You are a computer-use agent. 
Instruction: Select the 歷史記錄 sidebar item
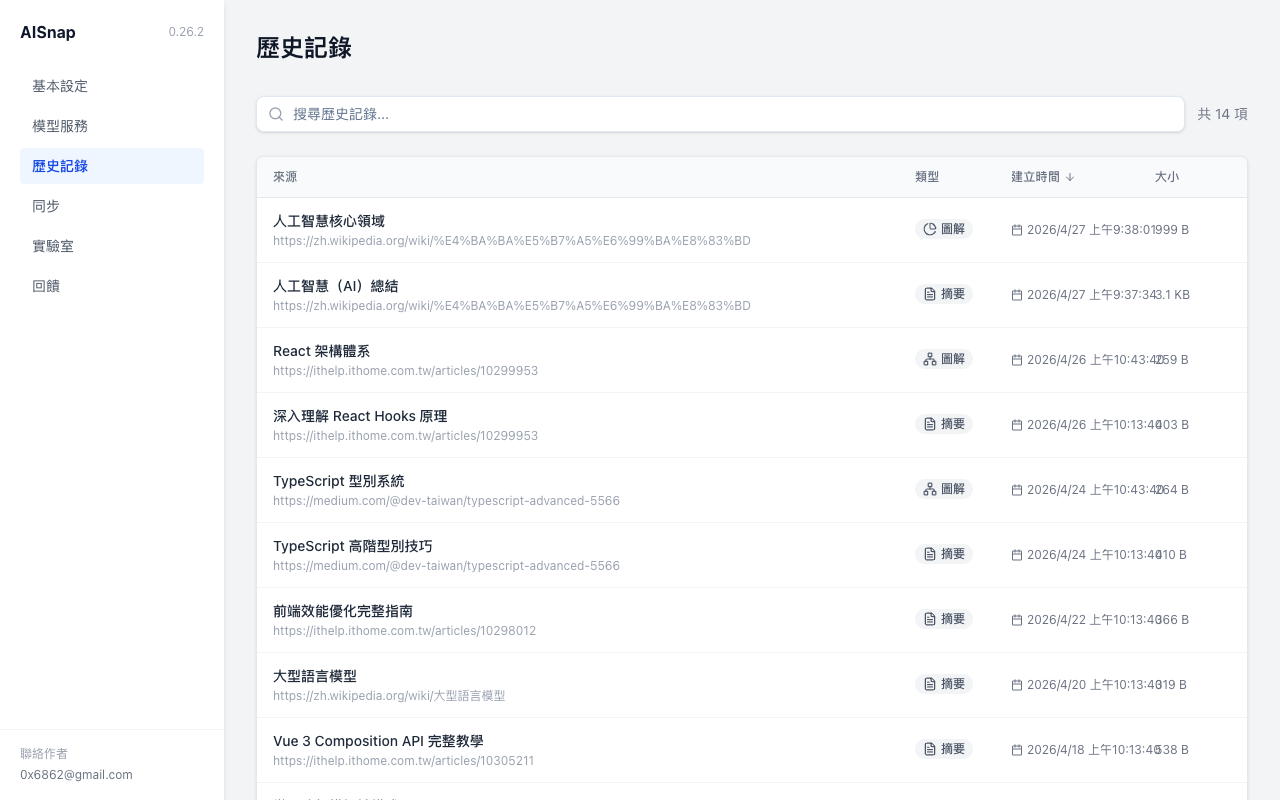[x=112, y=166]
